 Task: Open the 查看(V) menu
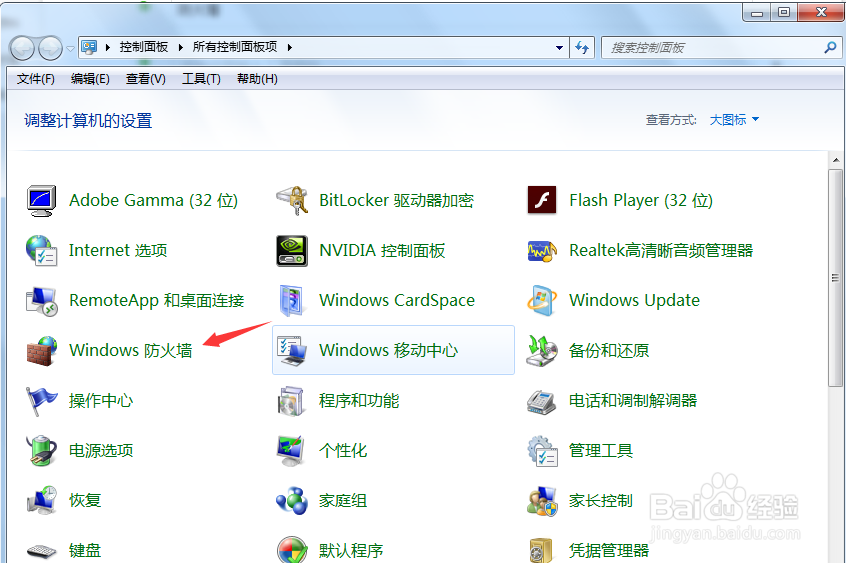(x=146, y=79)
